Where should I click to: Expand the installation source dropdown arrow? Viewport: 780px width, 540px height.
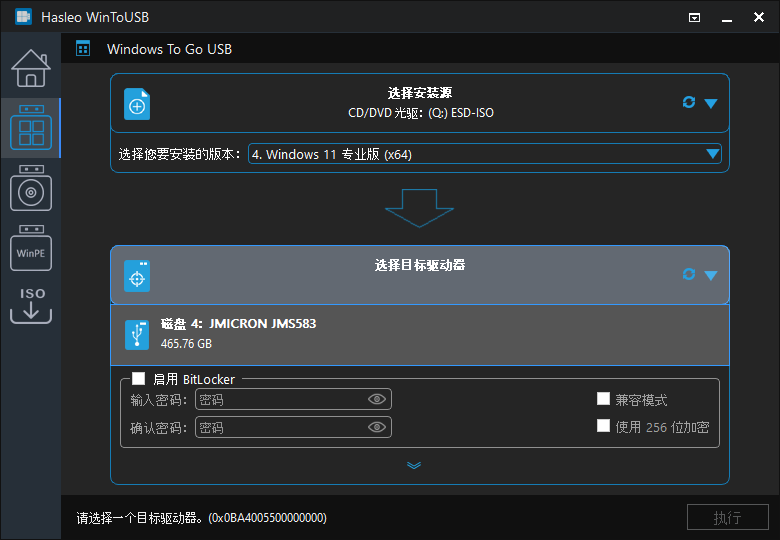coord(711,103)
